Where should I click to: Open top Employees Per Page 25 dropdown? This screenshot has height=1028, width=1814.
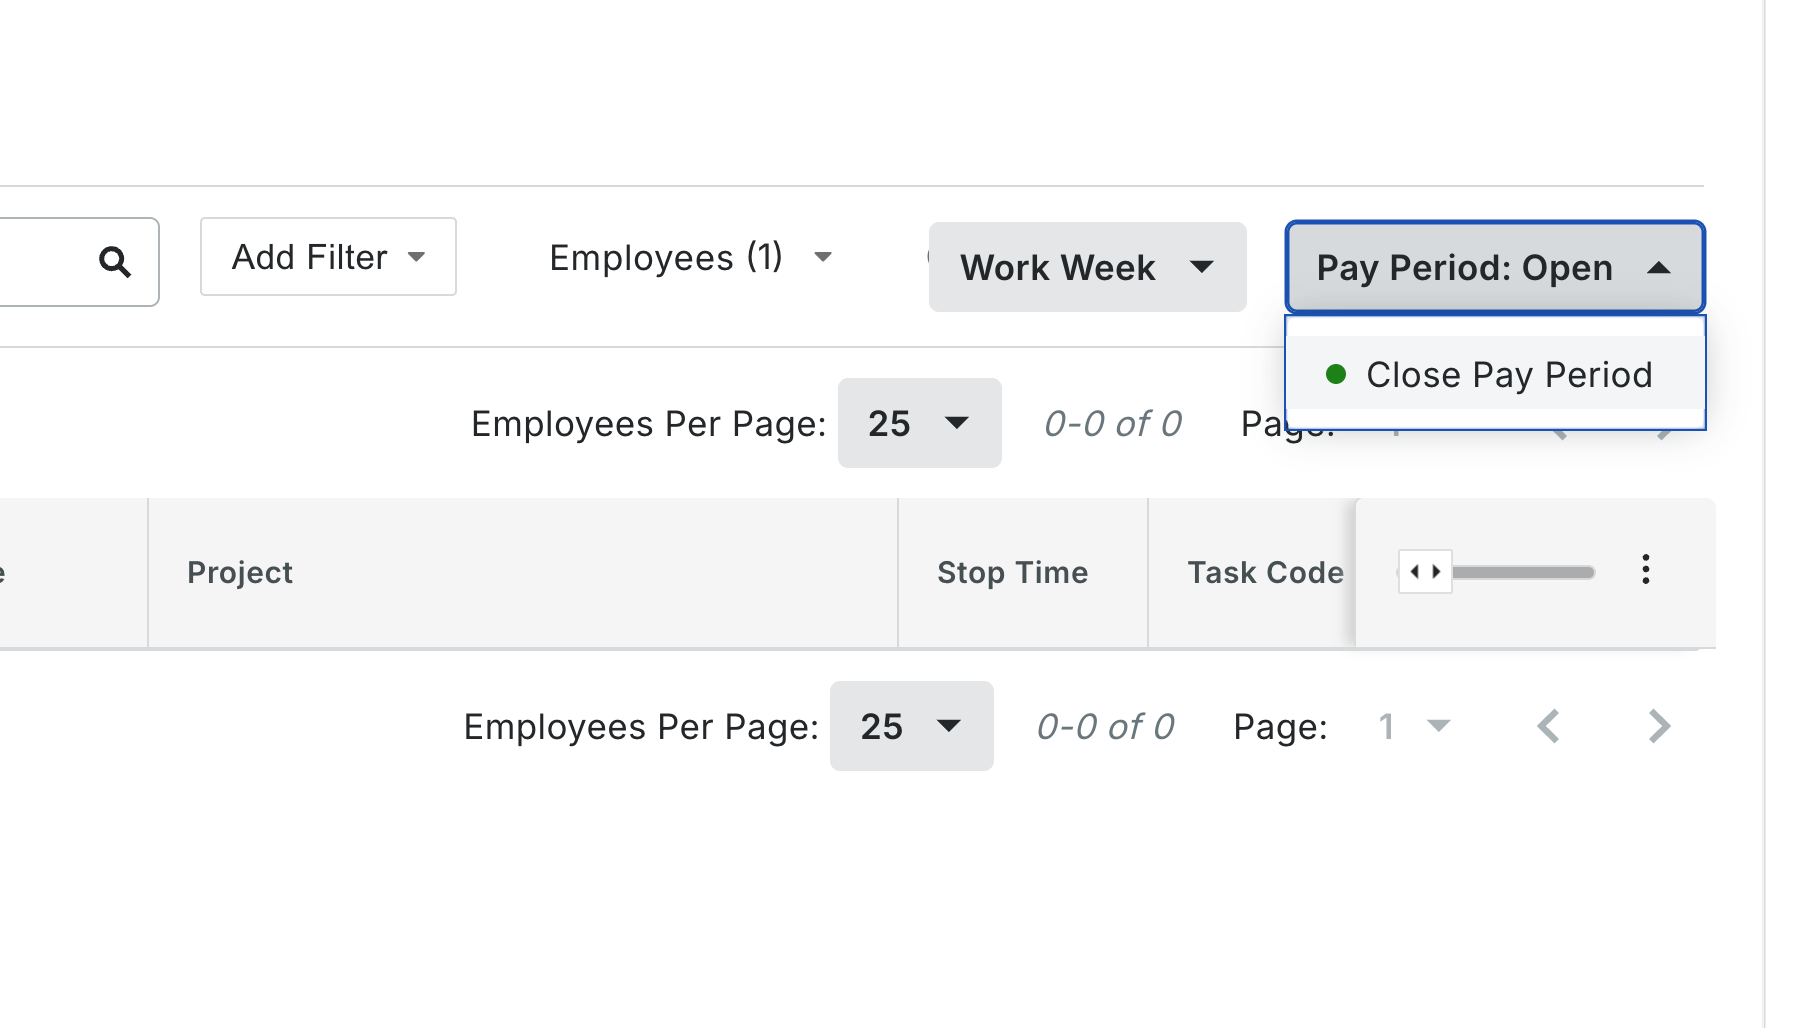pyautogui.click(x=919, y=423)
